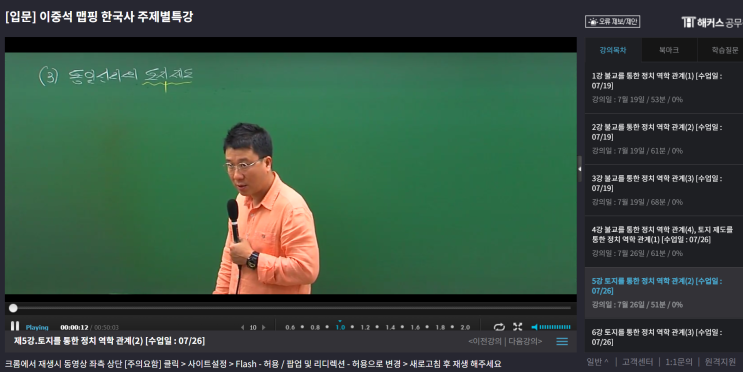
Task: Click the 제5강 lecture title below the player
Action: [x=109, y=341]
